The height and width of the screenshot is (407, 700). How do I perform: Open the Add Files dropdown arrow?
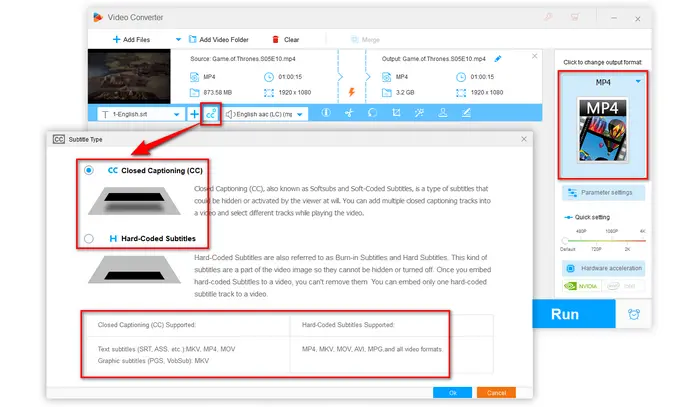pos(178,39)
